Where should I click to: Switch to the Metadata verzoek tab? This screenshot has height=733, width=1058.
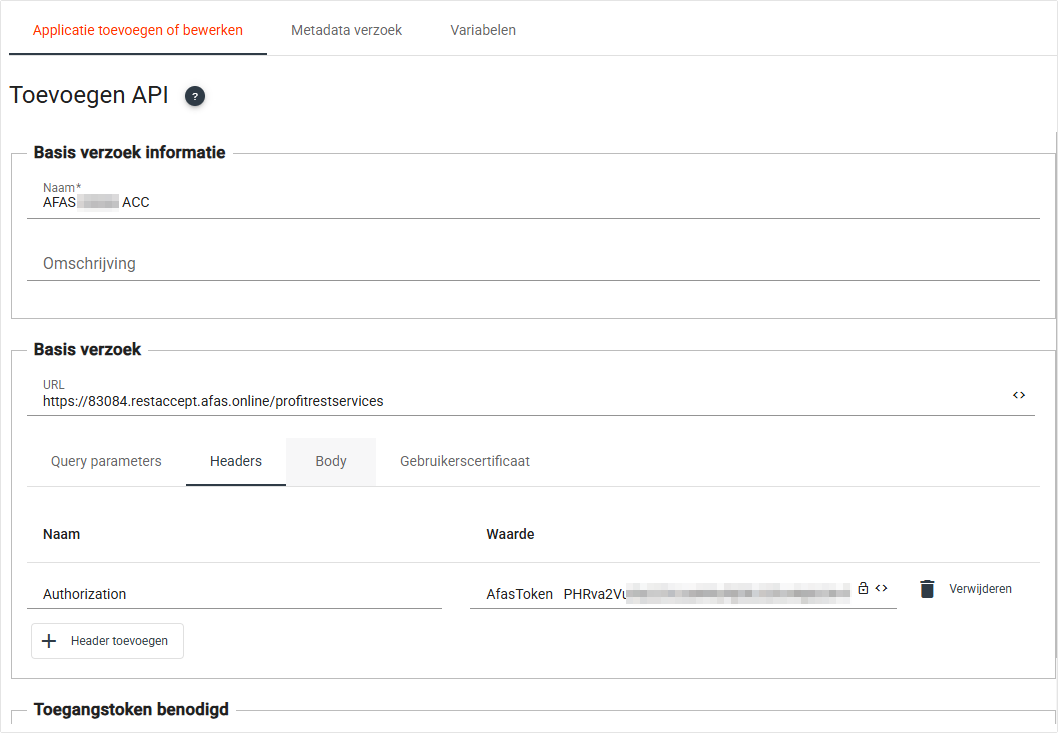tap(346, 30)
